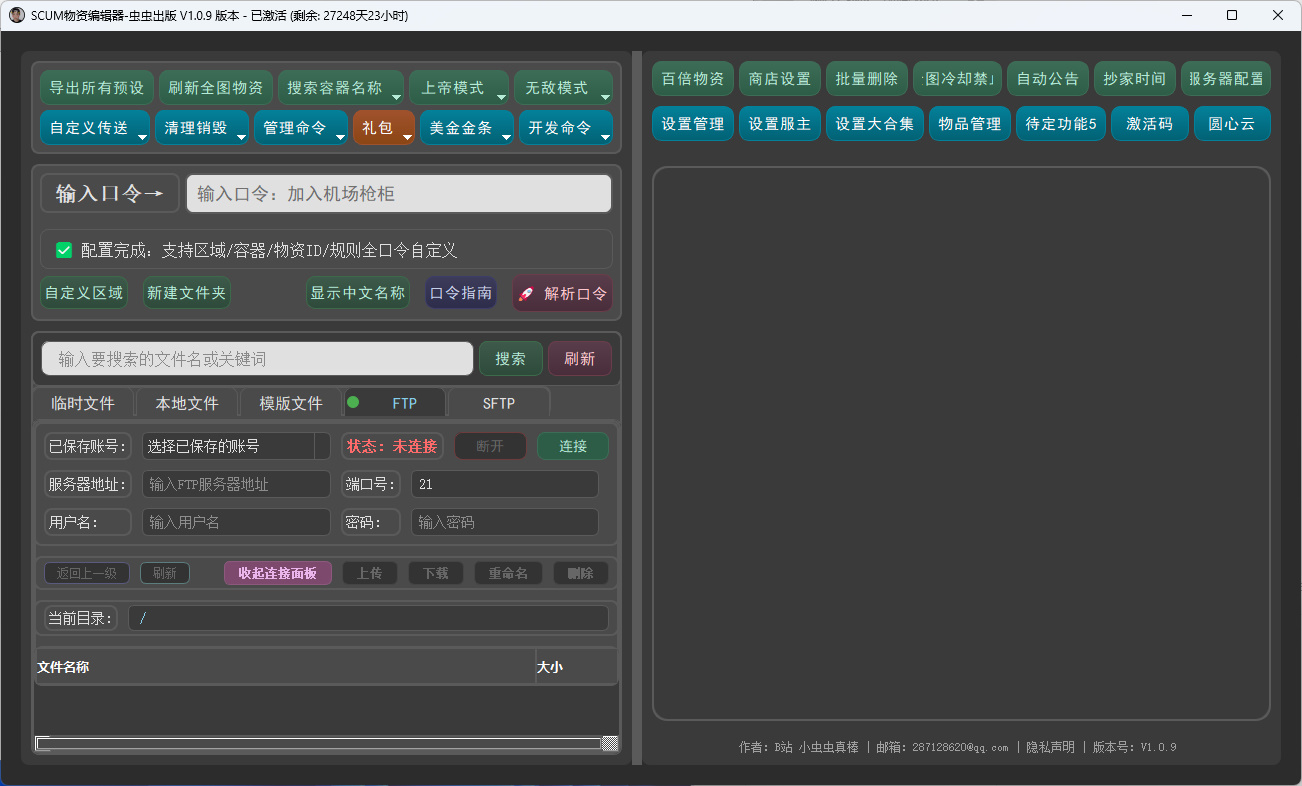Image resolution: width=1302 pixels, height=786 pixels.
Task: Toggle 显示中文名称 button
Action: tap(358, 293)
